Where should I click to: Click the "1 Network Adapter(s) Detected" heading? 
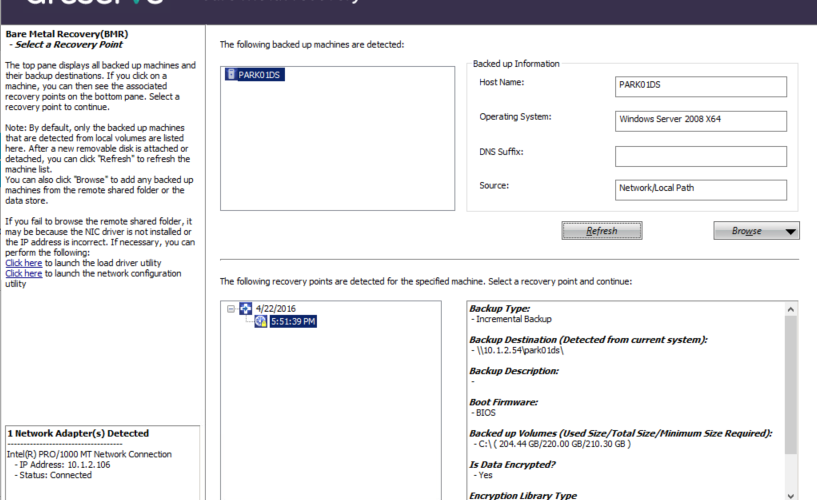pyautogui.click(x=78, y=433)
